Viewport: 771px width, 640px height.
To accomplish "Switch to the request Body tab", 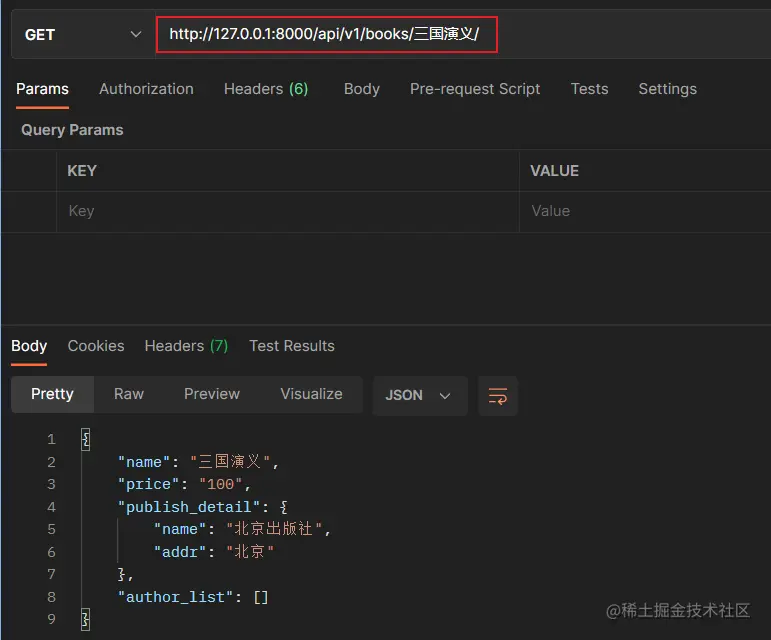I will coord(361,89).
